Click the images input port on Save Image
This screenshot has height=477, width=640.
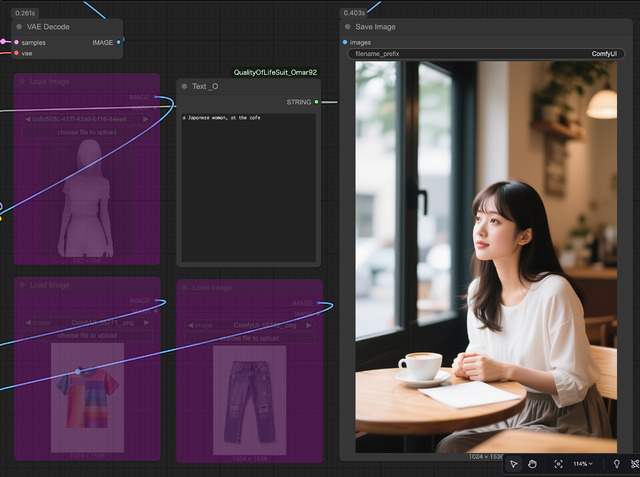(x=345, y=42)
